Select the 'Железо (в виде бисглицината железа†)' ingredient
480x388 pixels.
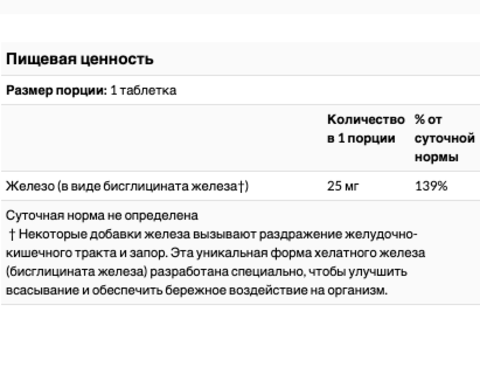pyautogui.click(x=127, y=186)
